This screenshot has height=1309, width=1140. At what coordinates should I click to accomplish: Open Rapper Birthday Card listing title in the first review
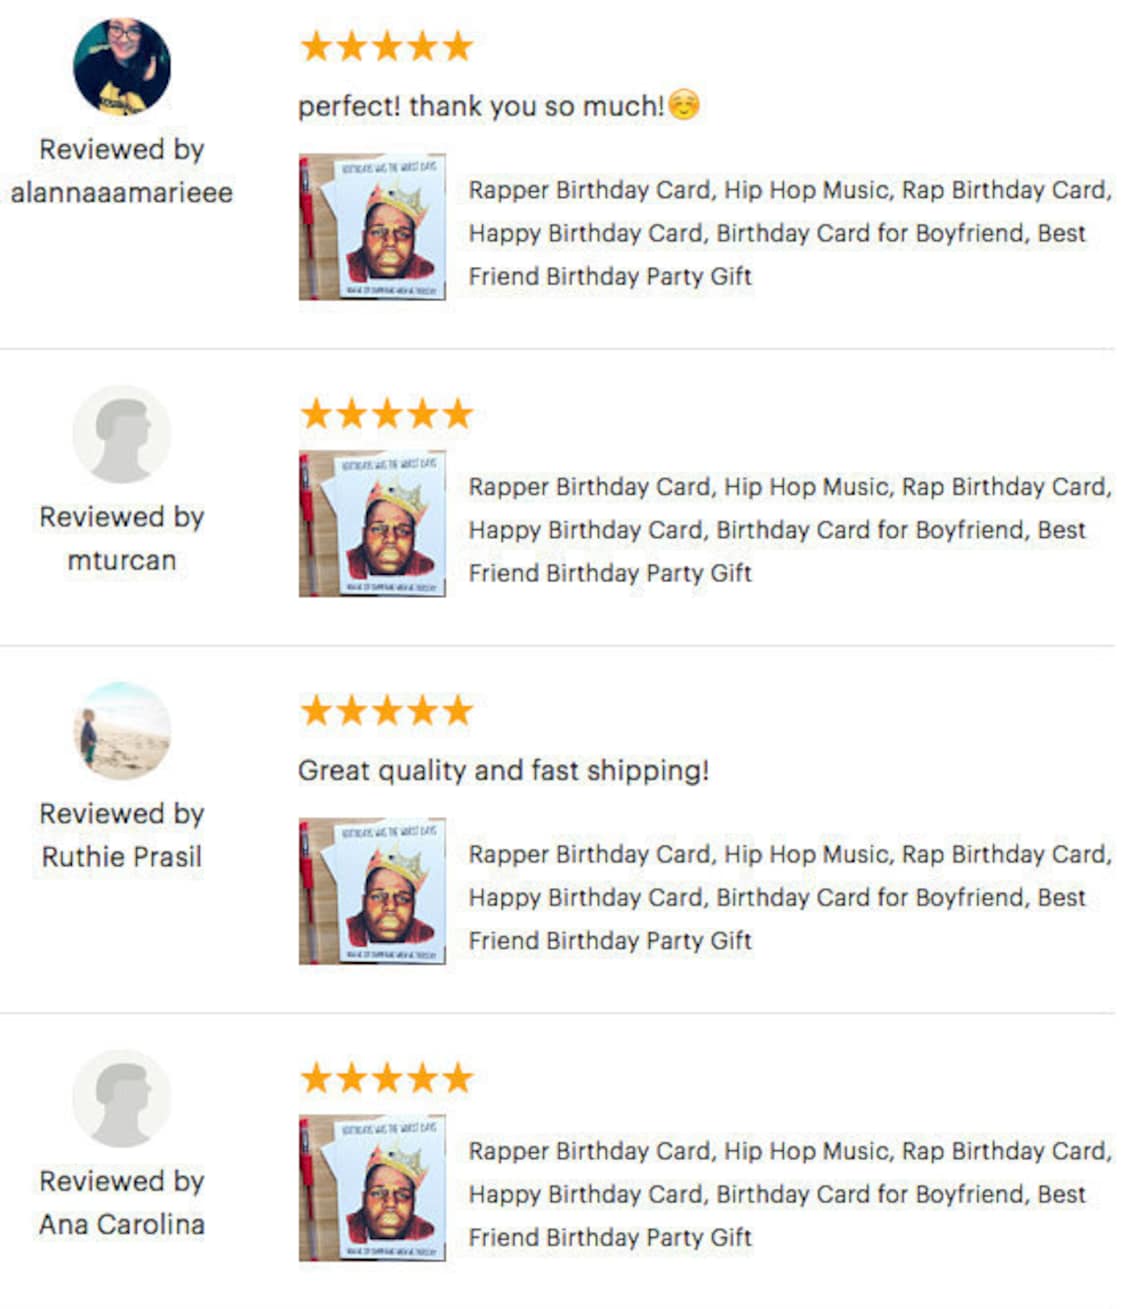click(x=790, y=233)
